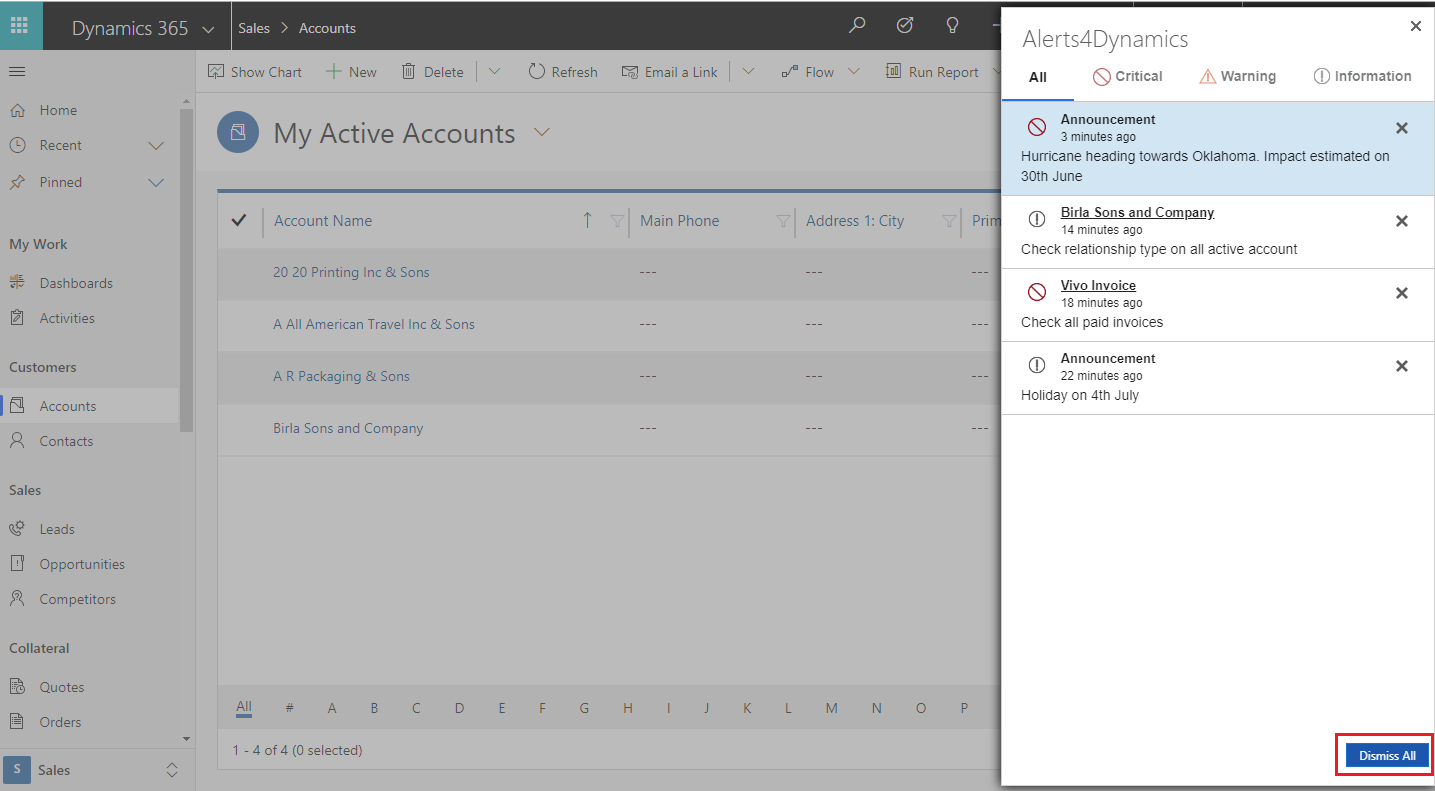Dismiss the Vivo Invoice alert
The height and width of the screenshot is (791, 1435).
(1401, 293)
